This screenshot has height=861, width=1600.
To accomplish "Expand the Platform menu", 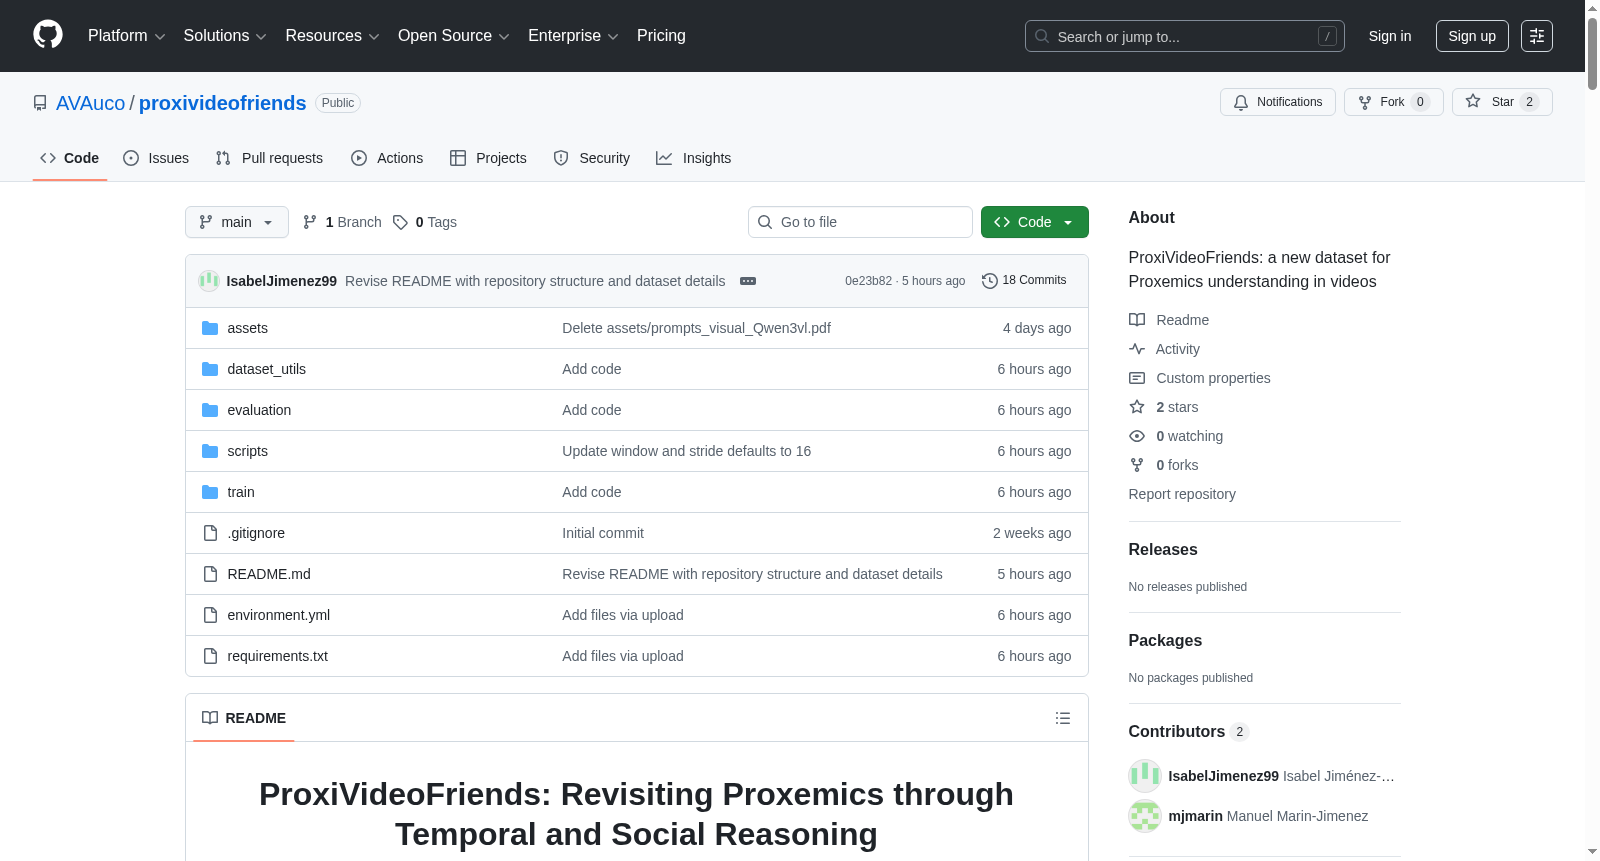I will [x=127, y=36].
